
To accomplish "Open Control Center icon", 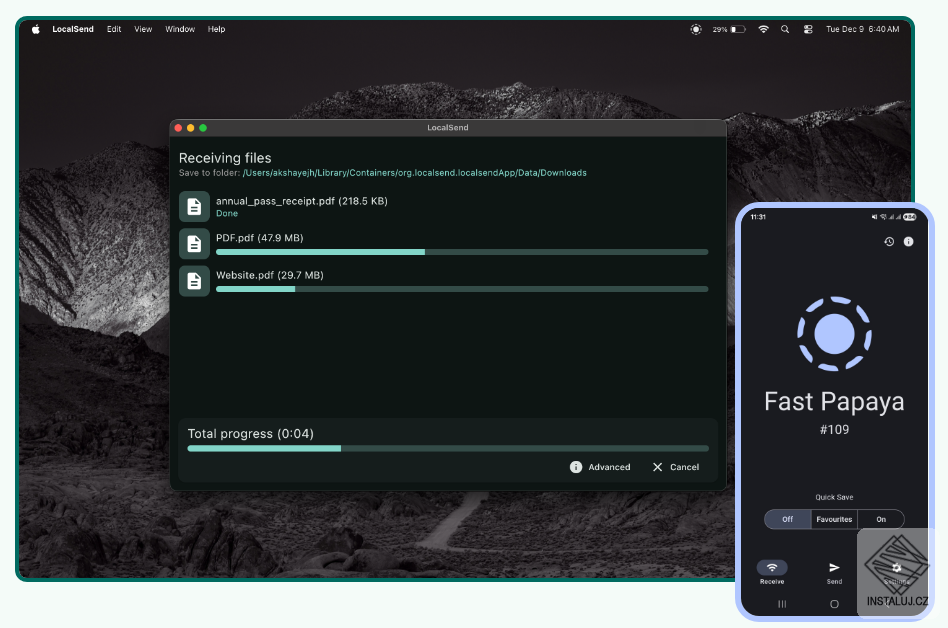I will click(808, 29).
